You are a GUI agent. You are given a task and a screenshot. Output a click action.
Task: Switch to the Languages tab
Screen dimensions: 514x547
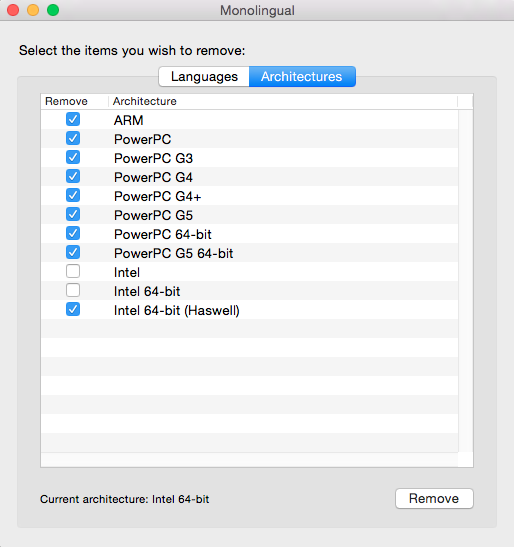204,76
